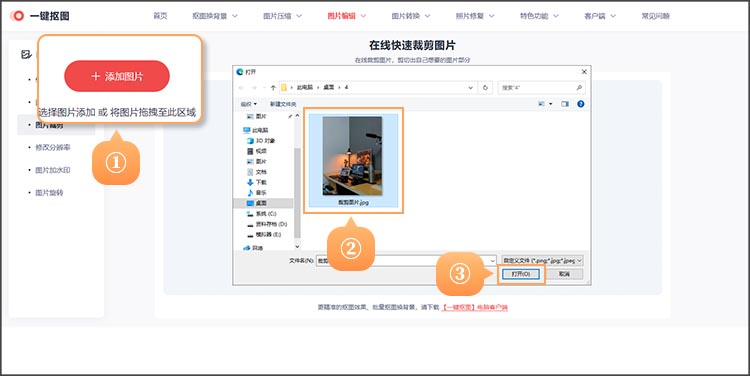Click the search magnifier icon in dialog
Screen dimensions: 750x376
[579, 88]
